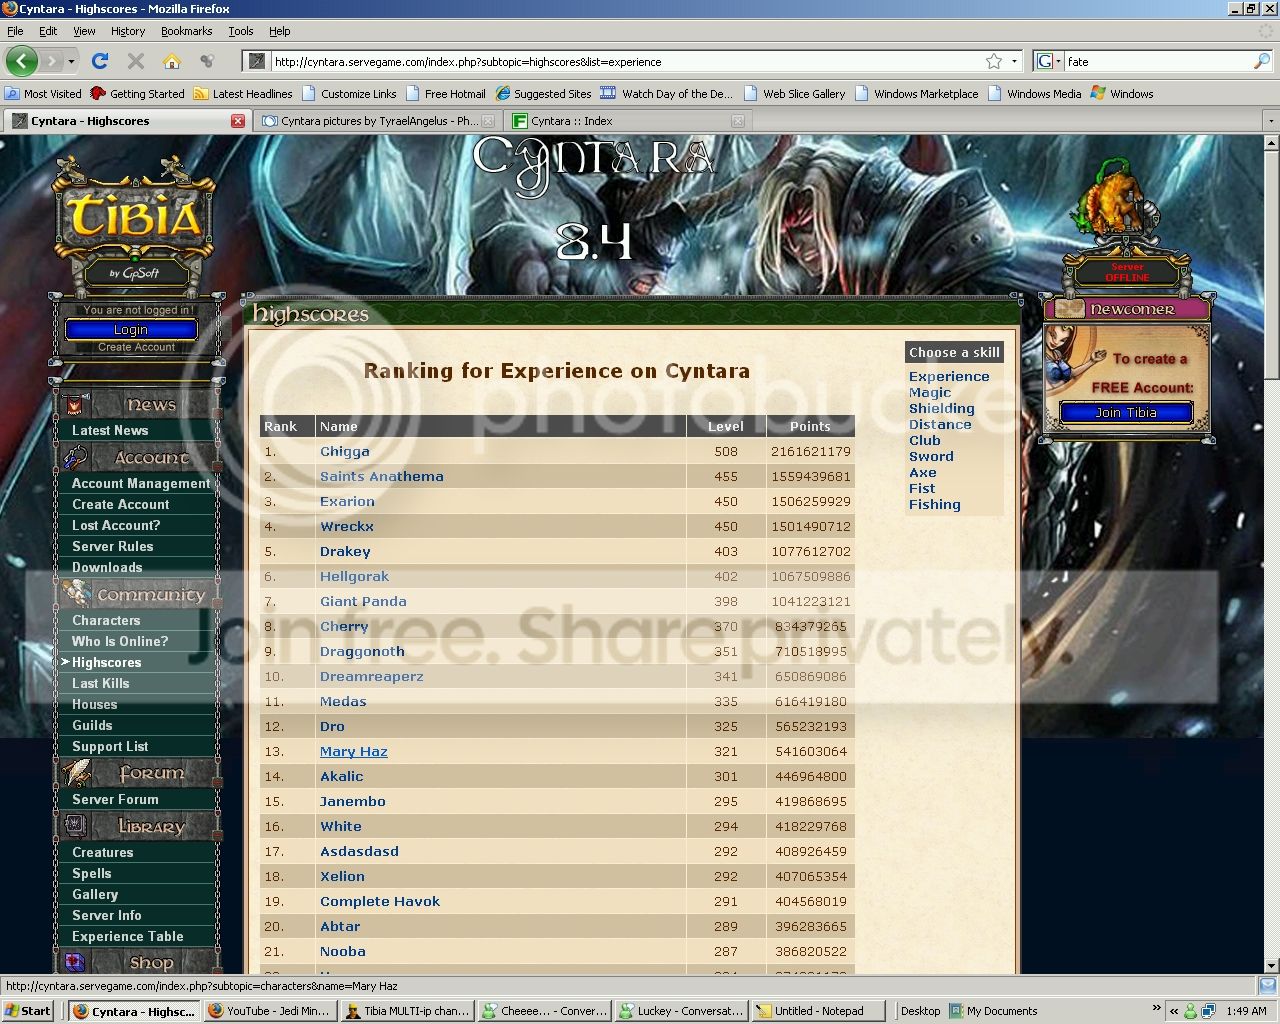The height and width of the screenshot is (1024, 1280).
Task: Stop loading the page
Action: [136, 61]
